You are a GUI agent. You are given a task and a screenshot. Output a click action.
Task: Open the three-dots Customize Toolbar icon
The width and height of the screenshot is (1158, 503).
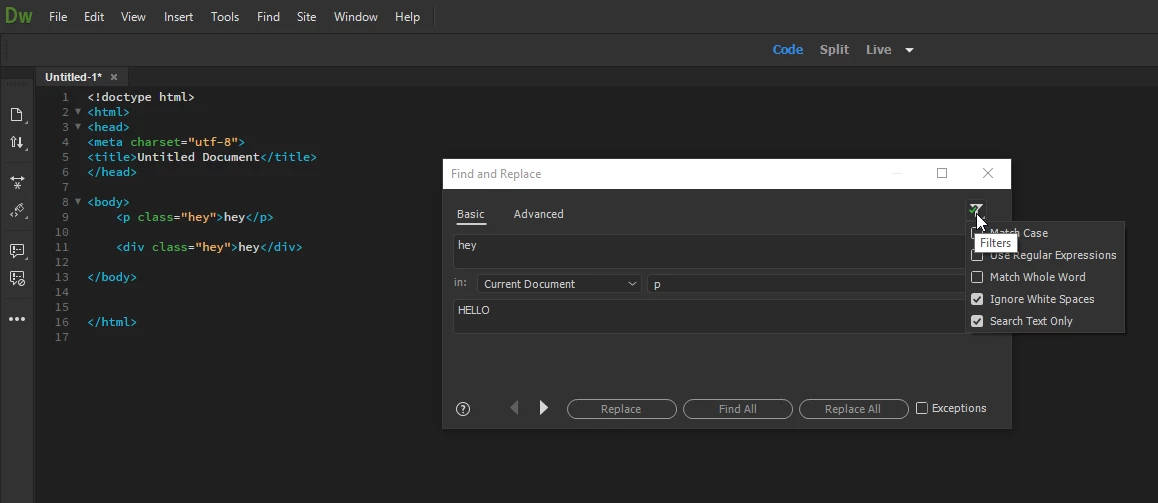click(x=16, y=319)
